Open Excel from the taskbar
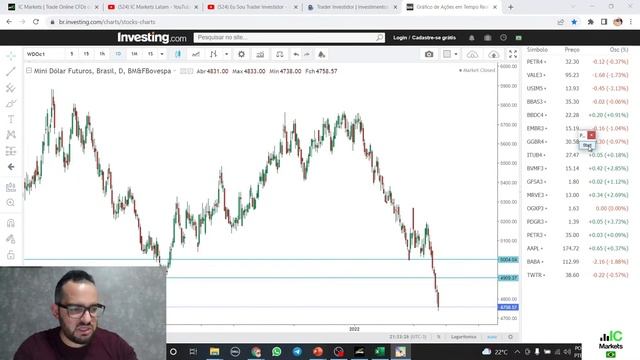Viewport: 640px width, 360px height. [380, 351]
